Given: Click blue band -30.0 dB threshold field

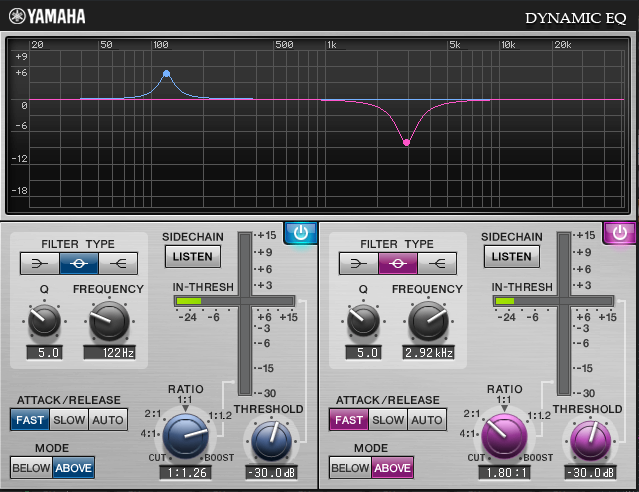Looking at the screenshot, I should click(271, 473).
